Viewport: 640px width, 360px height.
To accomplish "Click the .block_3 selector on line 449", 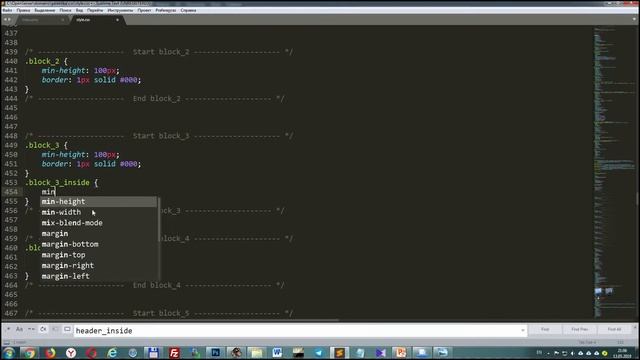I will click(x=42, y=145).
